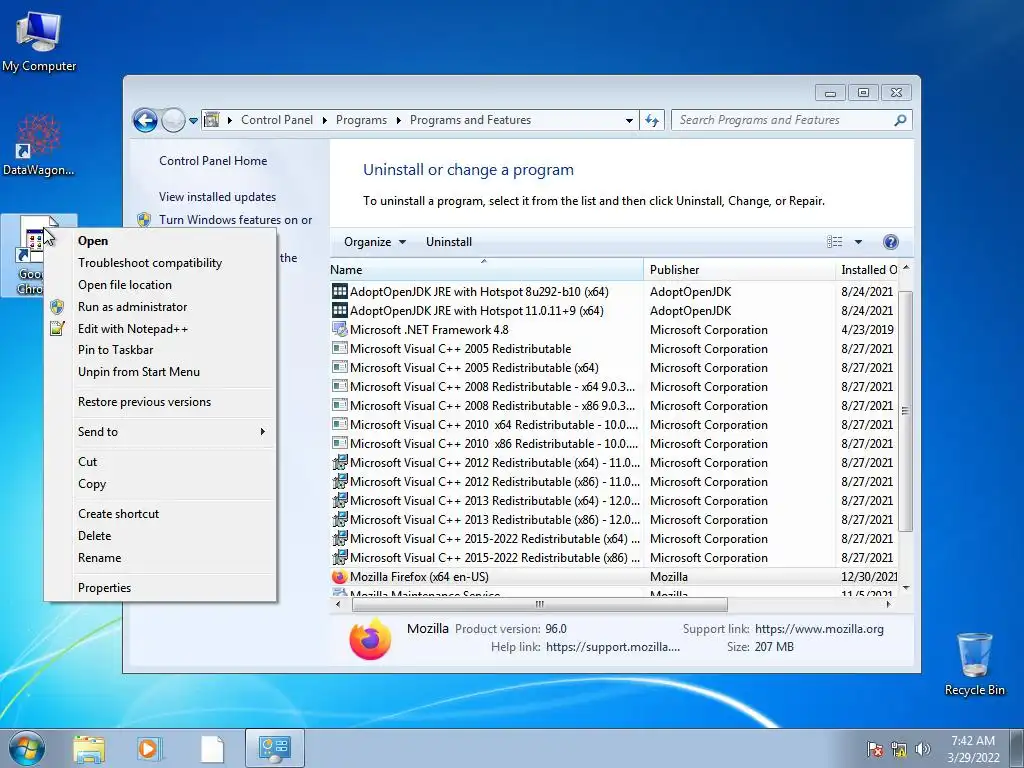Click the Microsoft .NET Framework 4.8 icon

(x=339, y=330)
